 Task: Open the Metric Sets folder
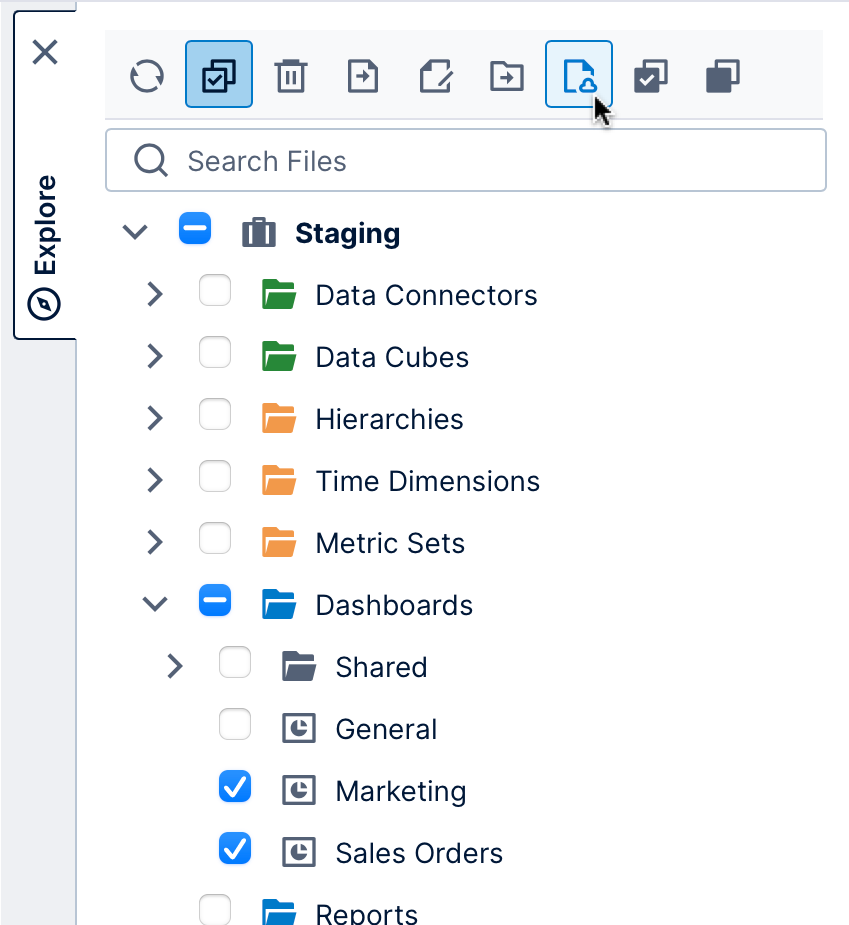(x=390, y=542)
